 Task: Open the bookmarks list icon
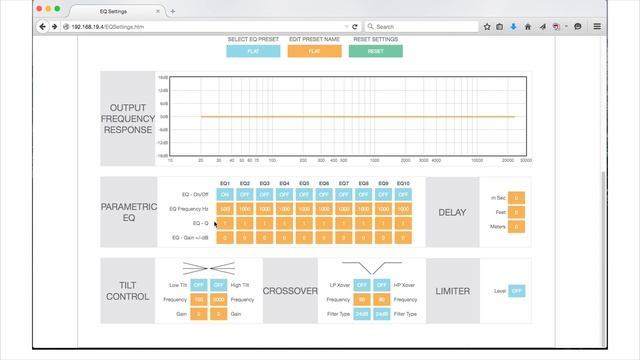(500, 27)
